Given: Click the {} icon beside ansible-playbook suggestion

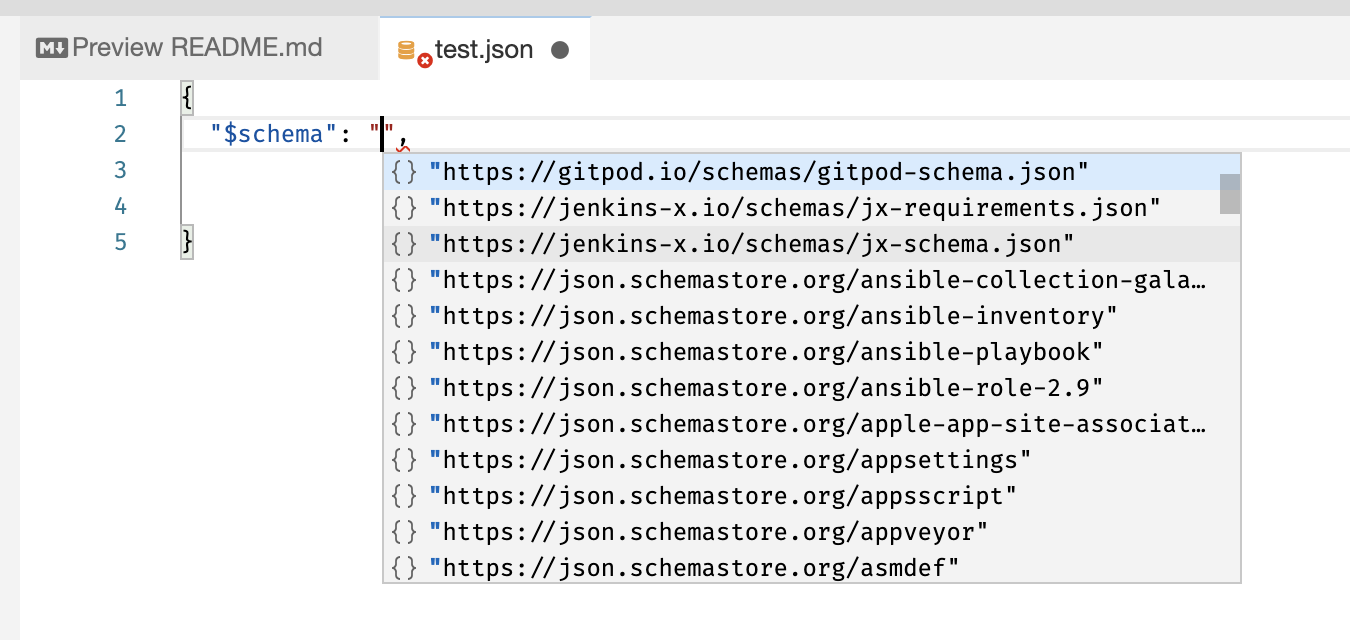Looking at the screenshot, I should (403, 351).
